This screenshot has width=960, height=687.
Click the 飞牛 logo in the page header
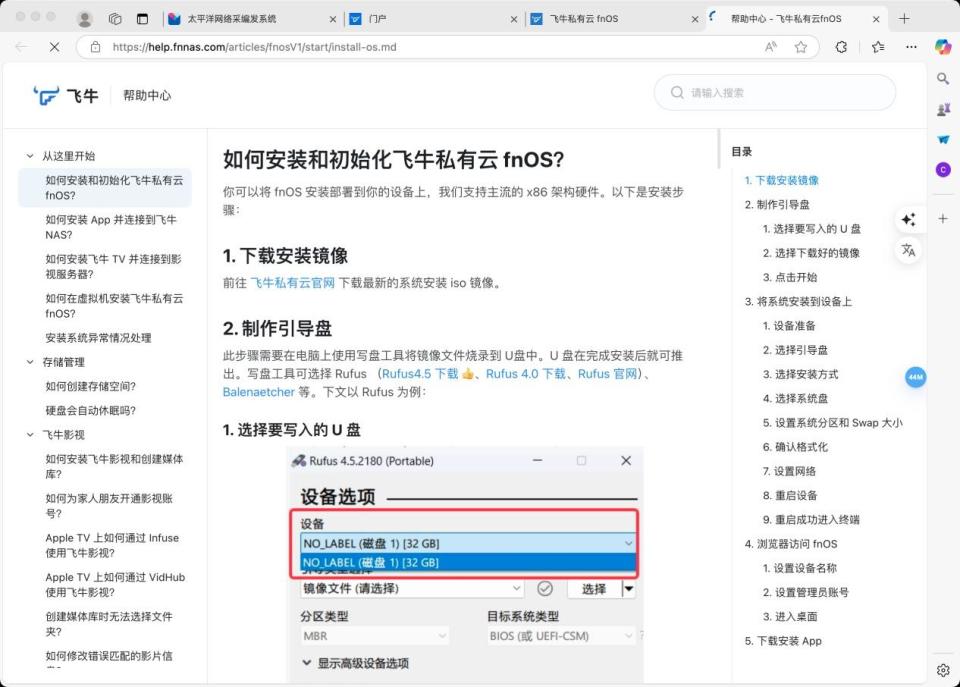click(64, 96)
